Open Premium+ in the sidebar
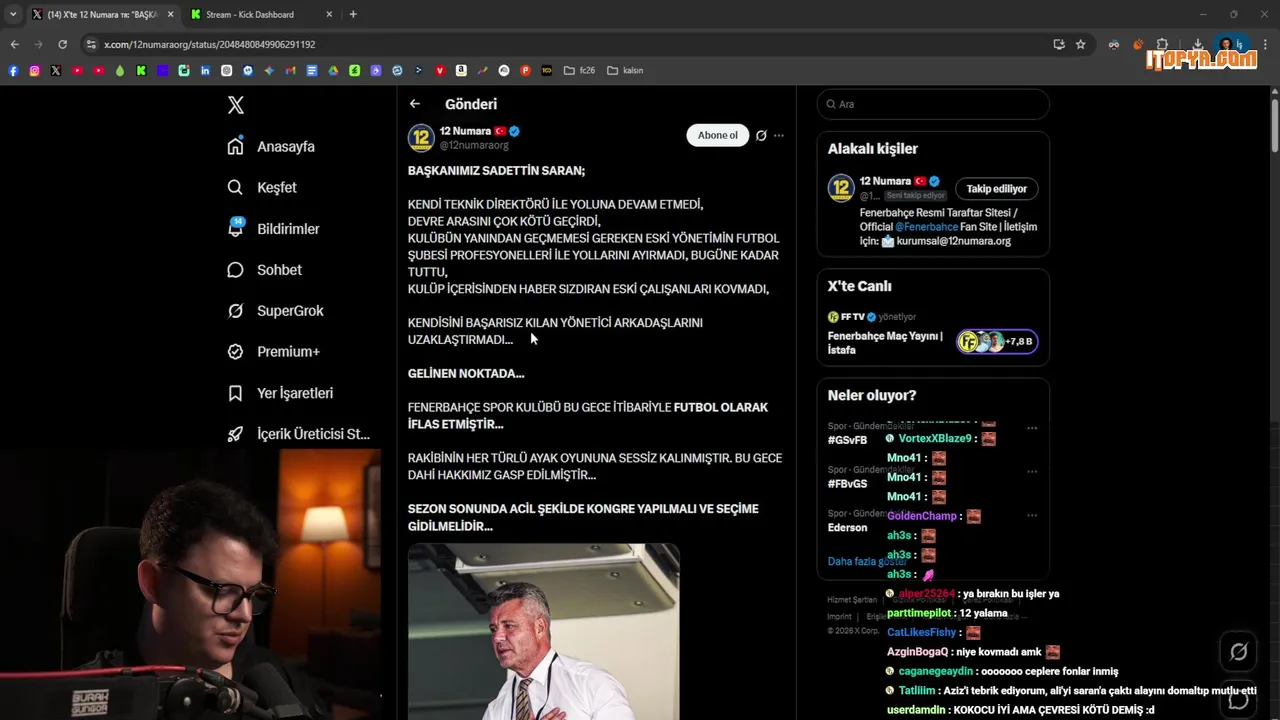The image size is (1280, 720). click(x=273, y=352)
